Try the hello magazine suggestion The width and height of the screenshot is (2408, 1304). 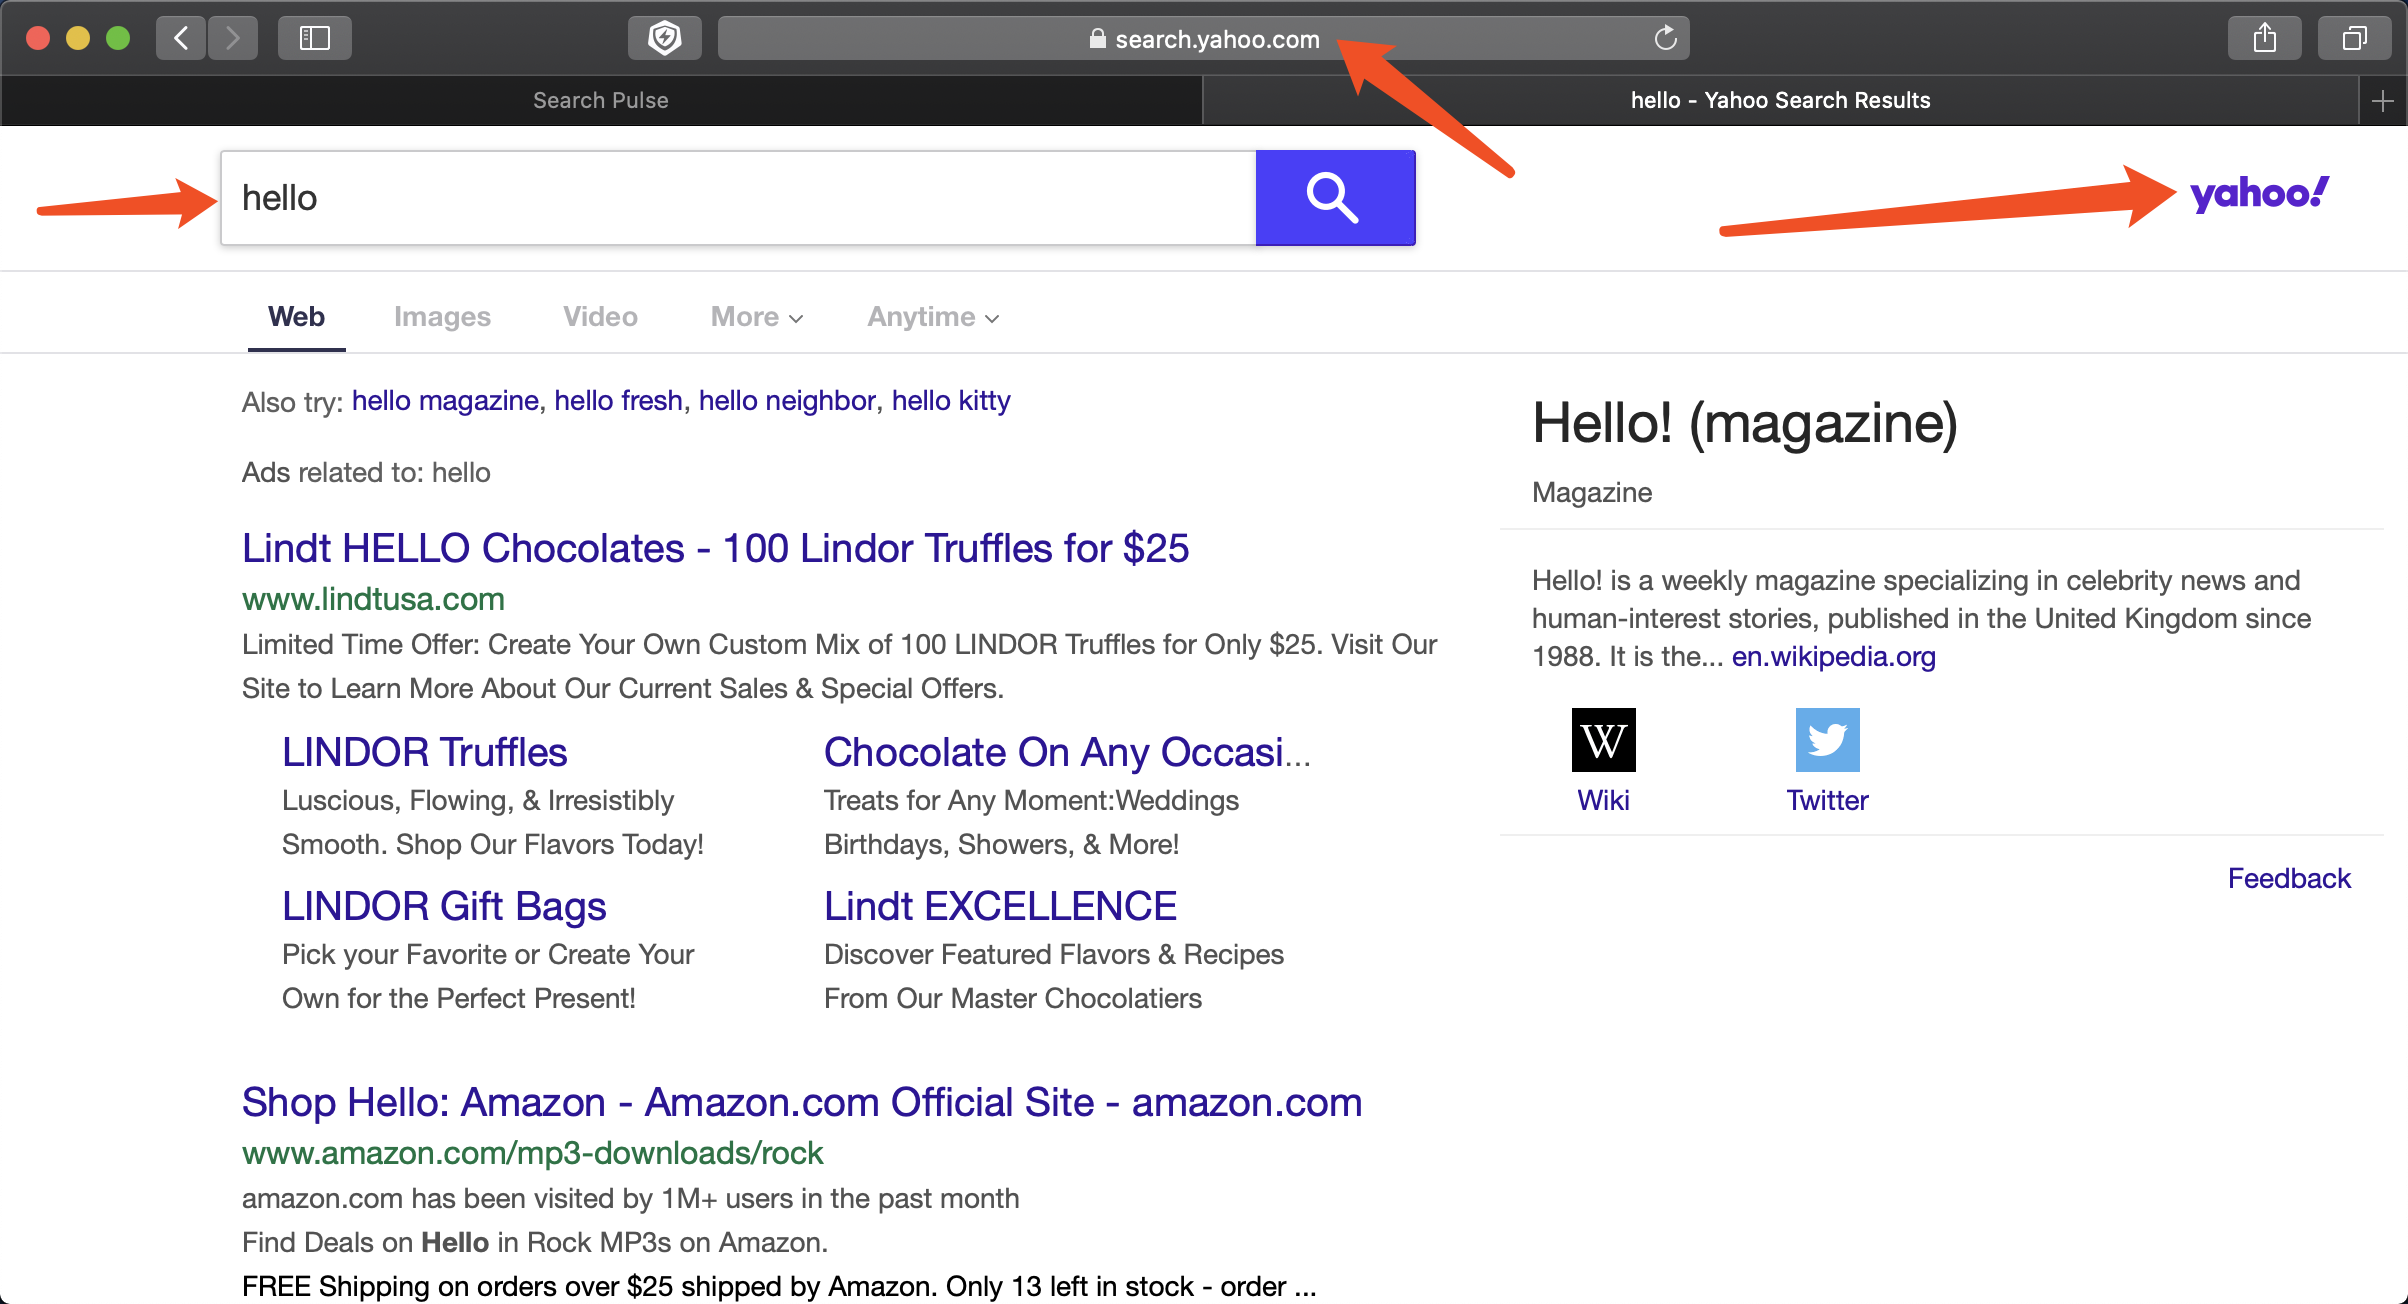pyautogui.click(x=445, y=401)
